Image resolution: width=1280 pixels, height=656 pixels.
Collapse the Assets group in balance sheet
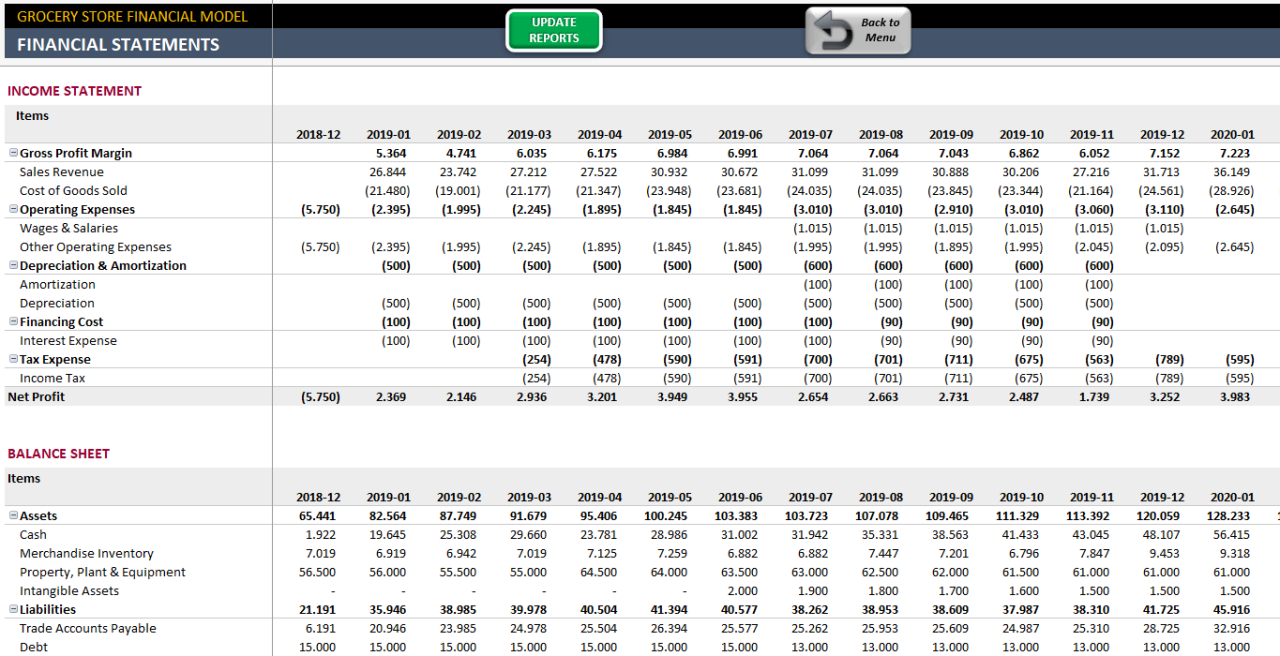(13, 516)
